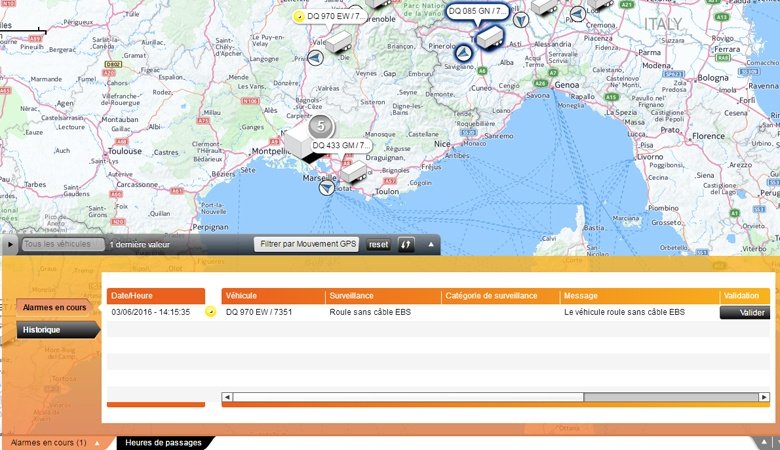Switch to the Historique side tab
The height and width of the screenshot is (450, 780).
pyautogui.click(x=57, y=330)
